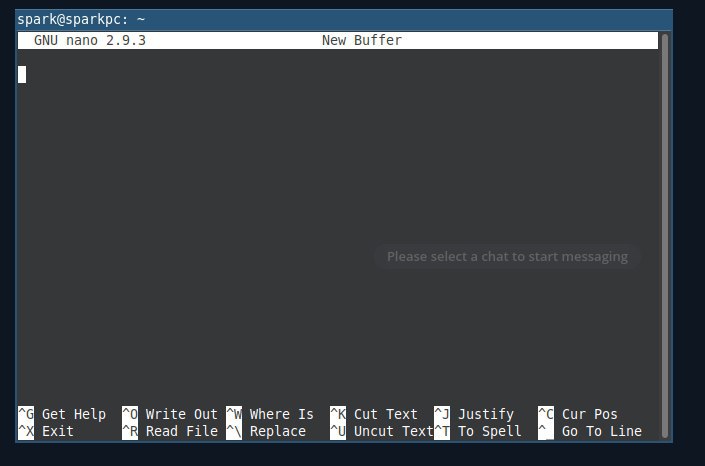705x466 pixels.
Task: Choose the ^U Uncut Text shortcut
Action: (x=381, y=431)
